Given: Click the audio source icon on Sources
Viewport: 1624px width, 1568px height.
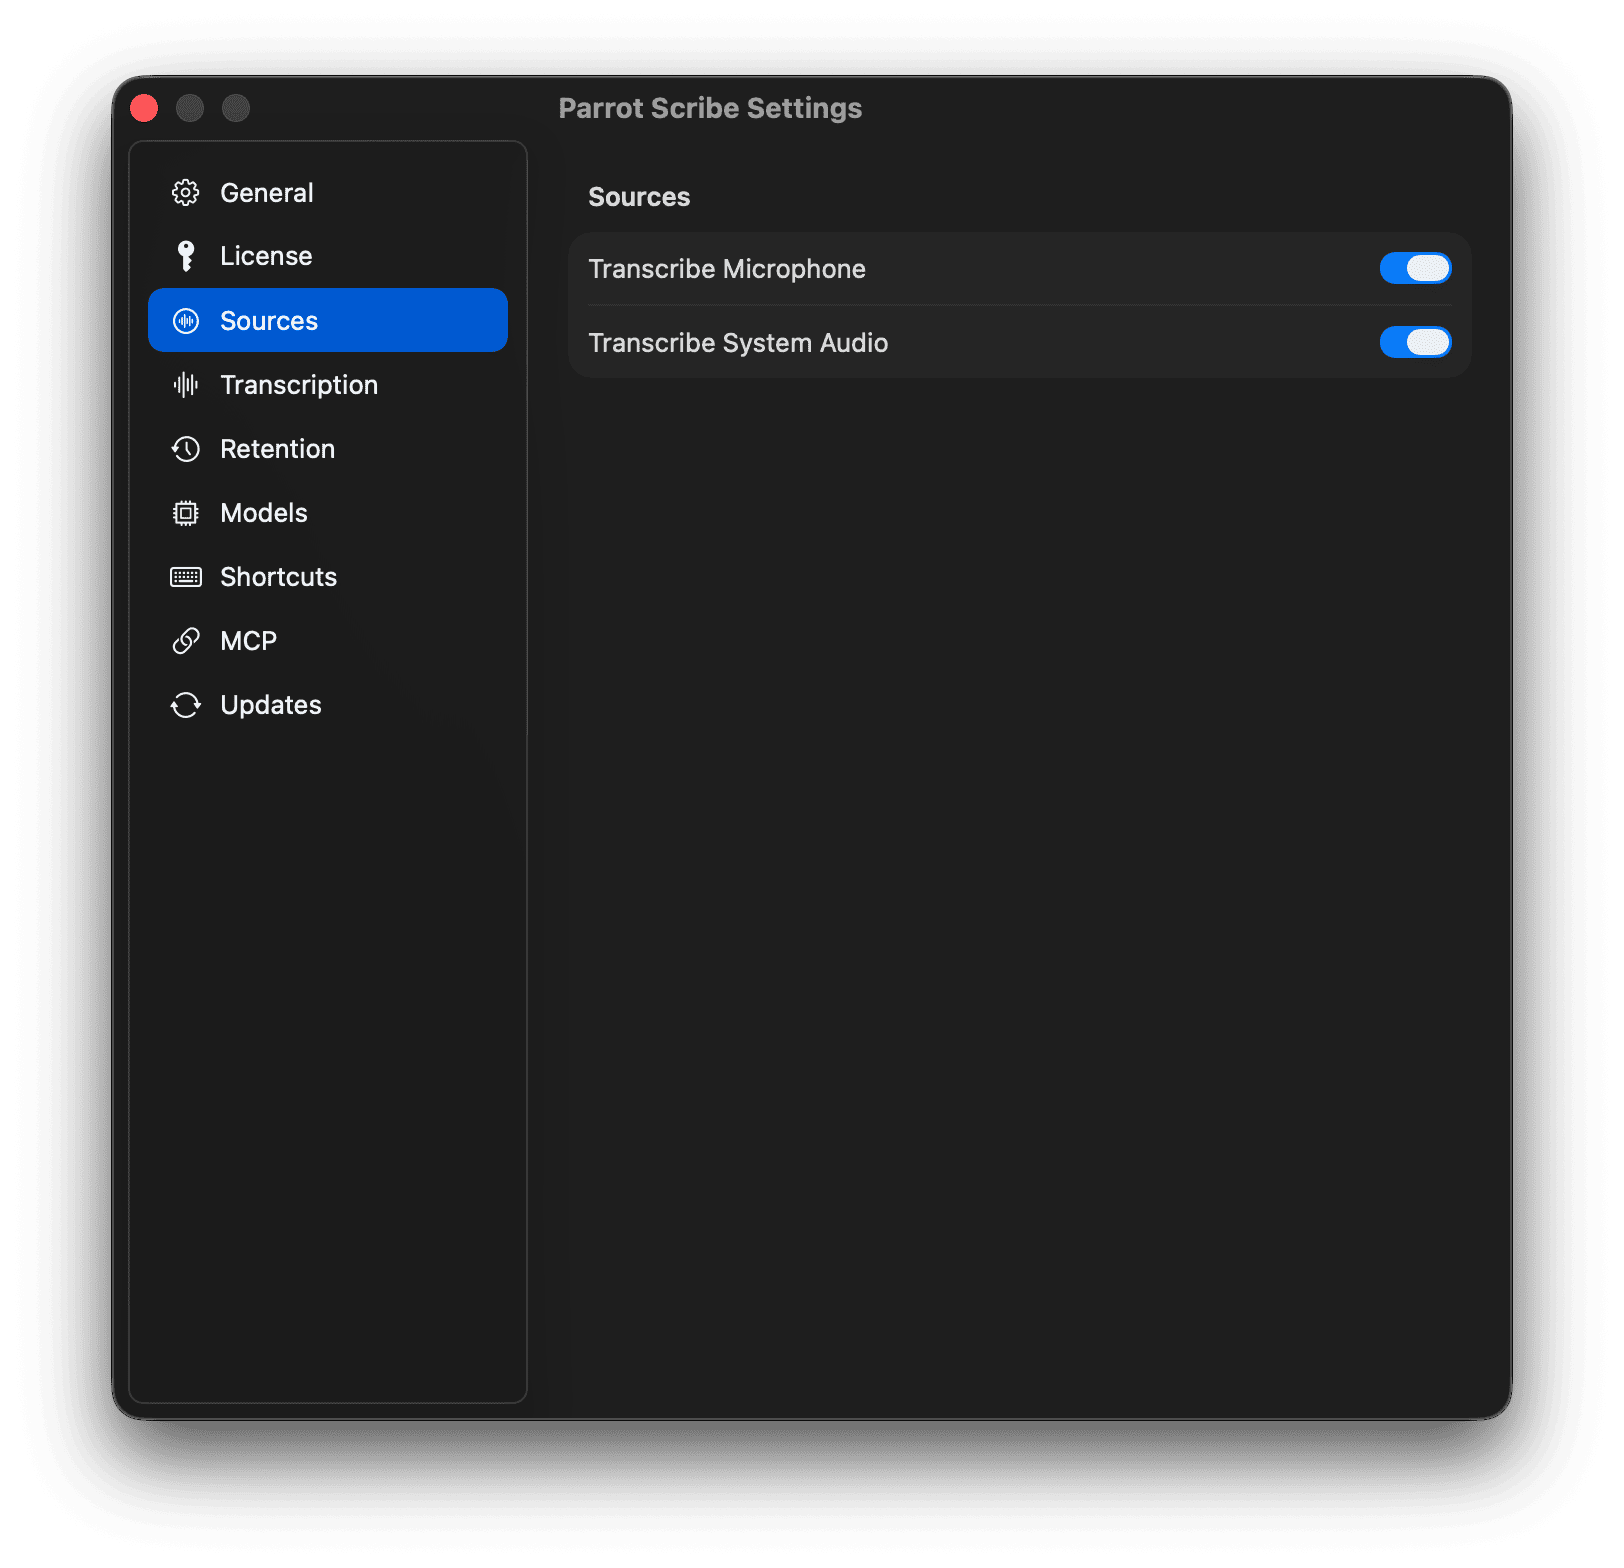Looking at the screenshot, I should (186, 320).
